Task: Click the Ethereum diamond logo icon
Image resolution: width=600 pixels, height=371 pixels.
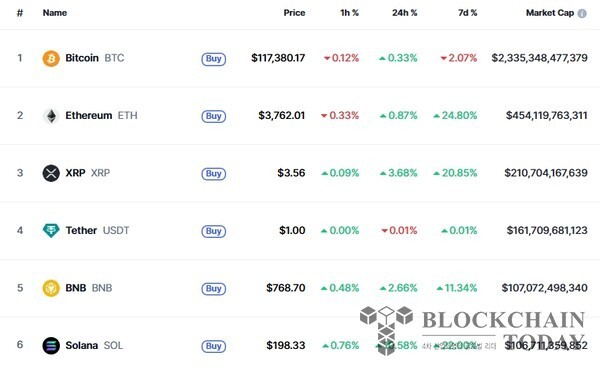Action: 51,116
